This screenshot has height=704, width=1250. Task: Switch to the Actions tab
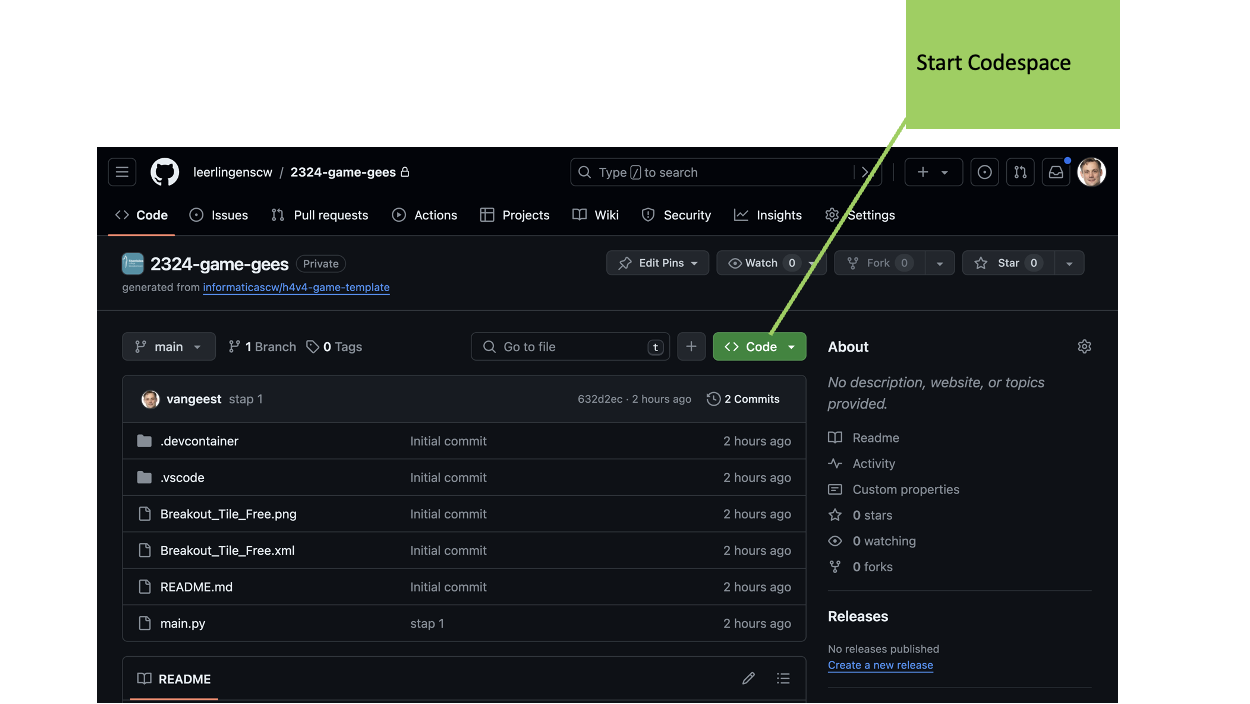point(424,215)
